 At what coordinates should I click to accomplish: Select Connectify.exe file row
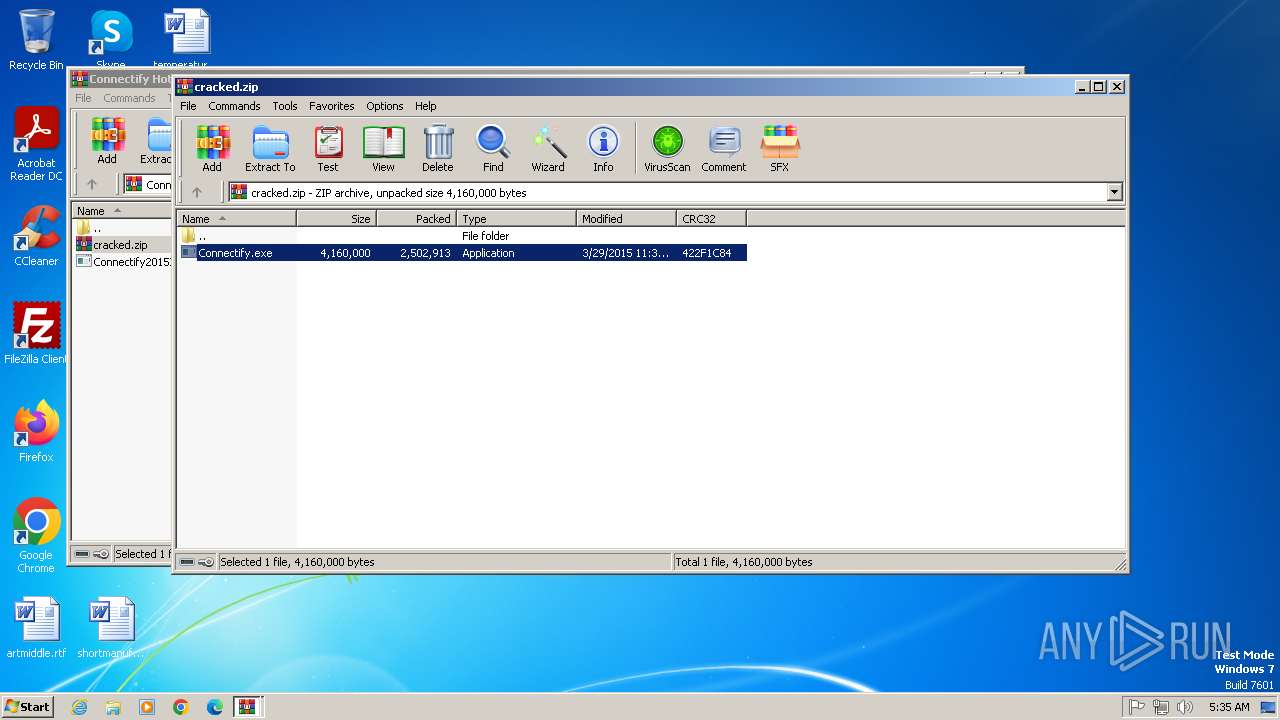[x=463, y=253]
